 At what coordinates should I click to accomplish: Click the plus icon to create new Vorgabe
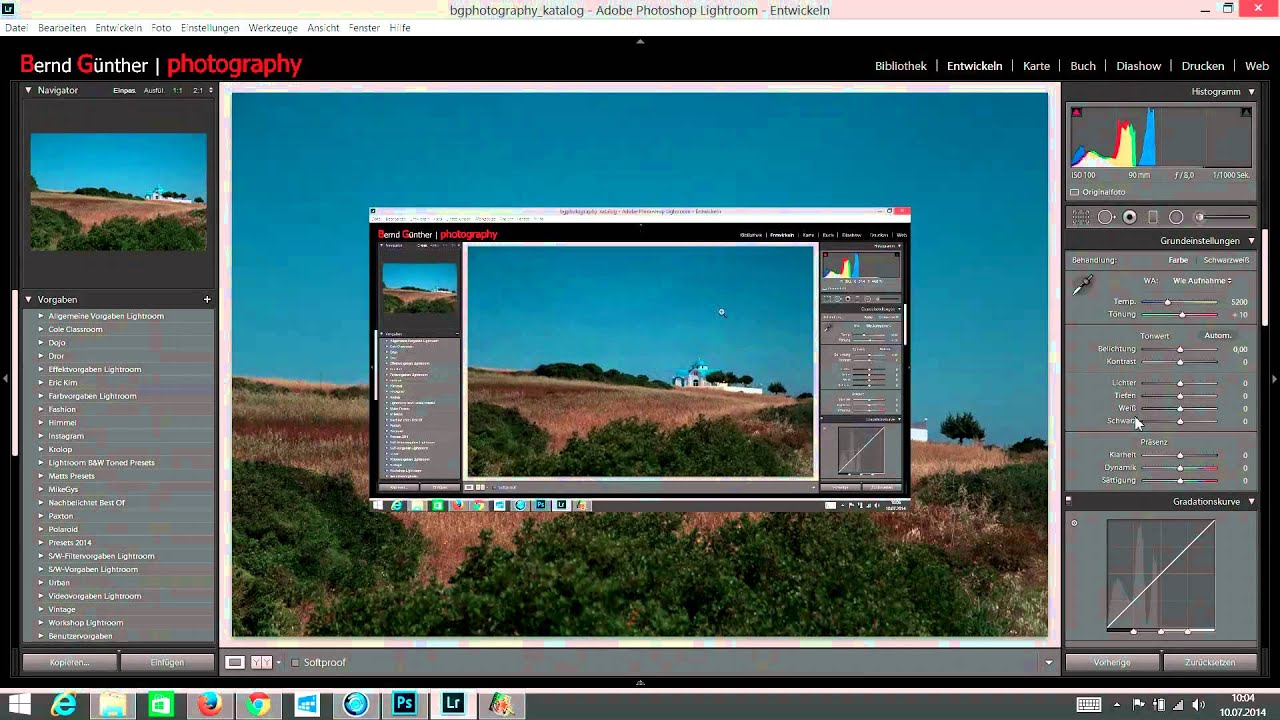pos(207,299)
